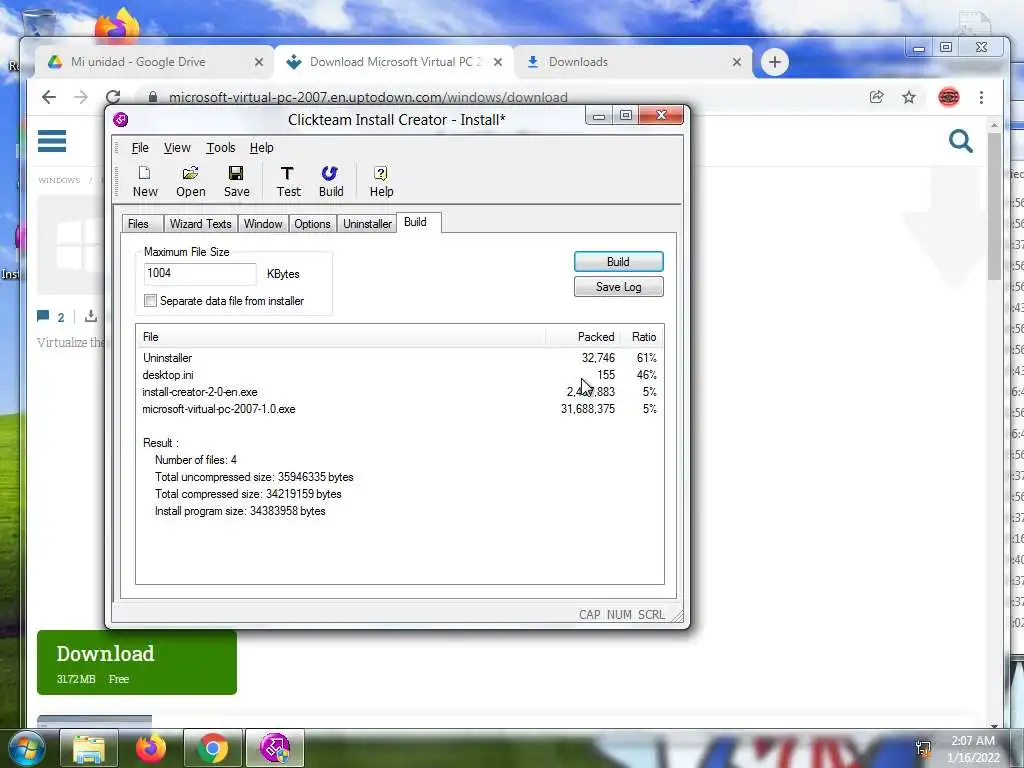Click the File column header

coord(341,337)
